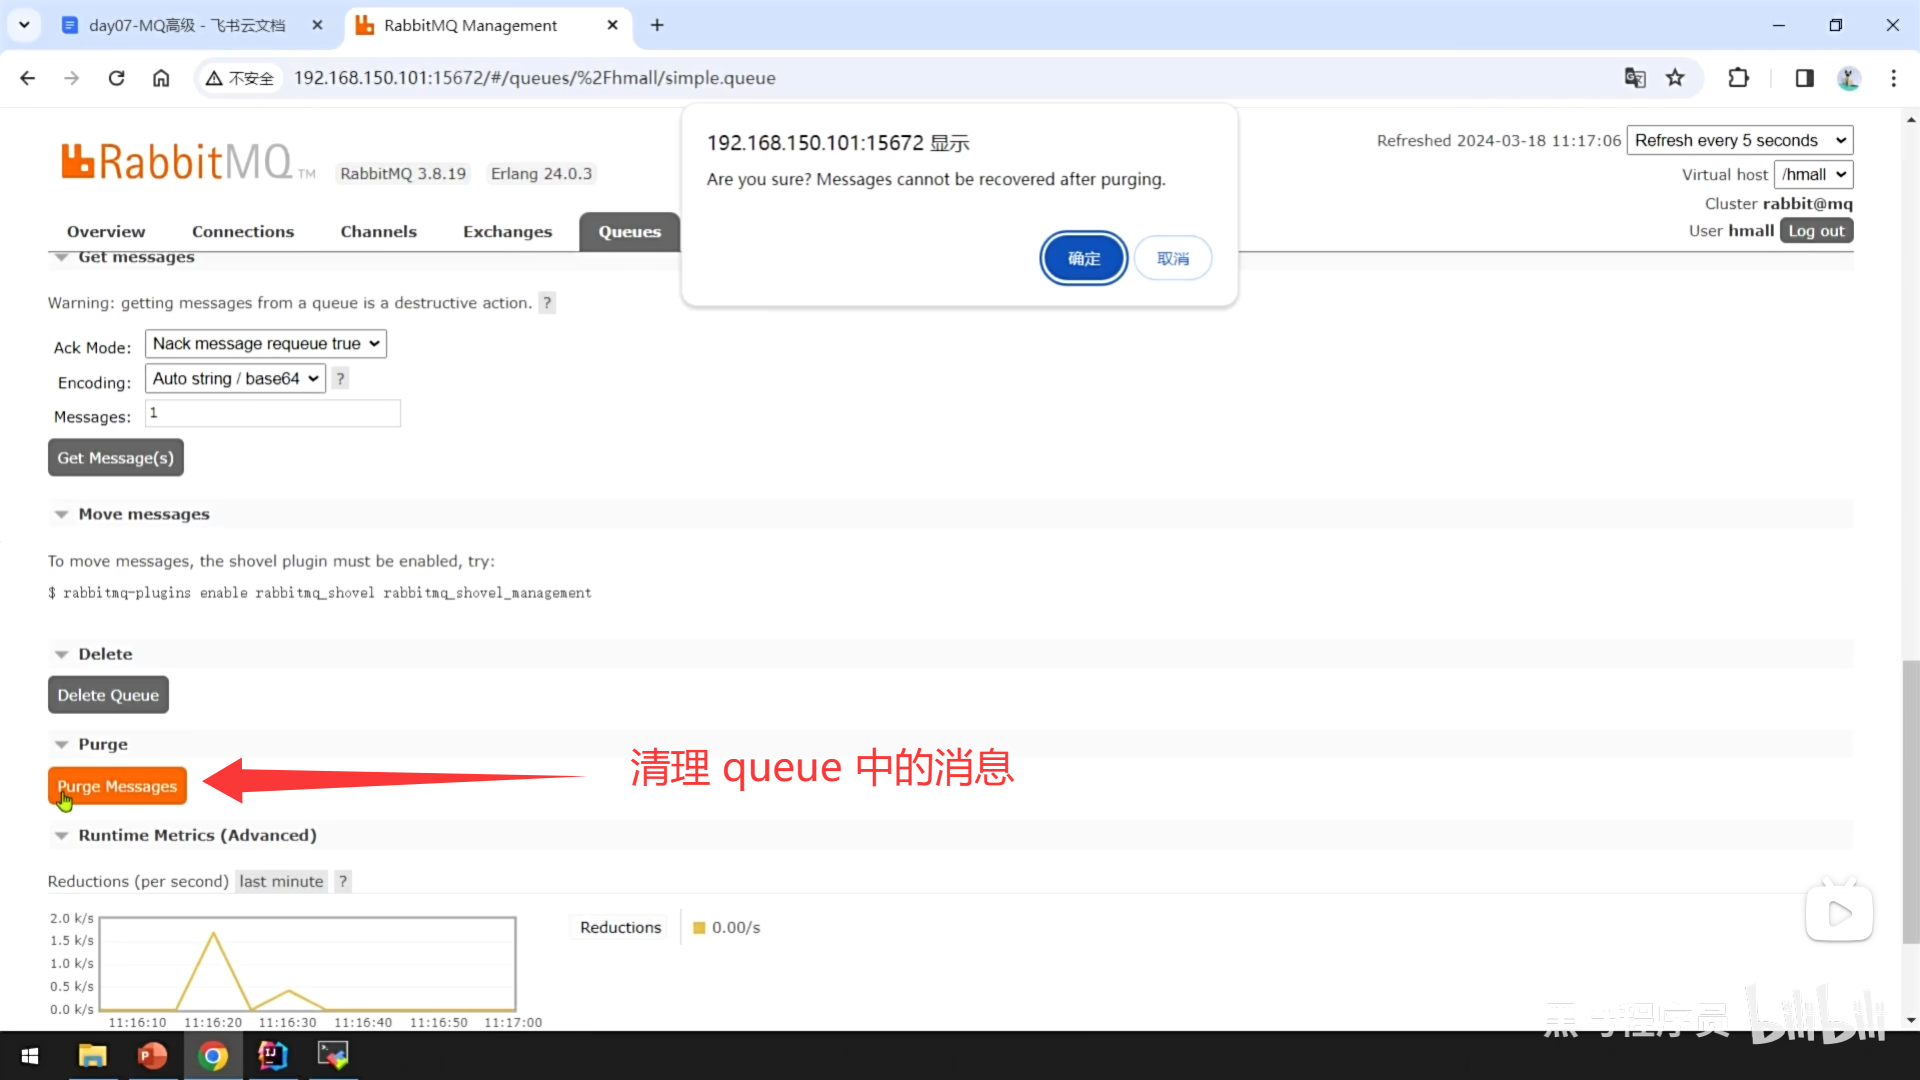Viewport: 1920px width, 1080px height.
Task: Switch to the day07-MQ browser tab
Action: click(187, 25)
